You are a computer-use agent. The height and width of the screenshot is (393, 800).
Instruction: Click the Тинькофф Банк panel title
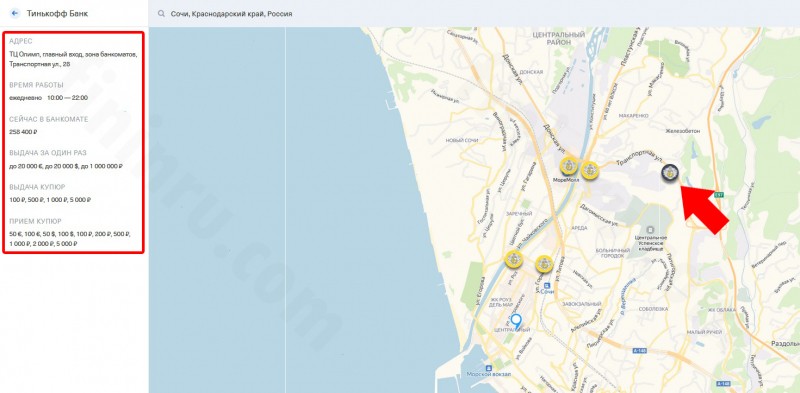click(57, 14)
